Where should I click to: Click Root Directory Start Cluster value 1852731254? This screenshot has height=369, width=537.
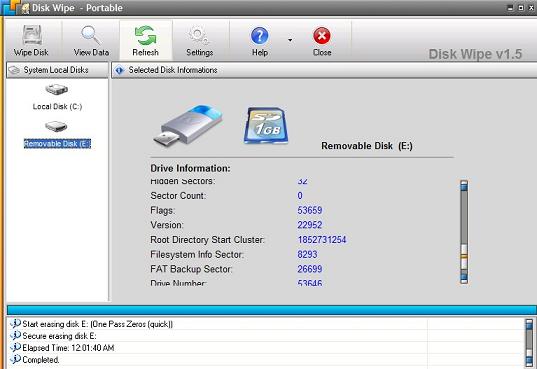click(x=322, y=240)
